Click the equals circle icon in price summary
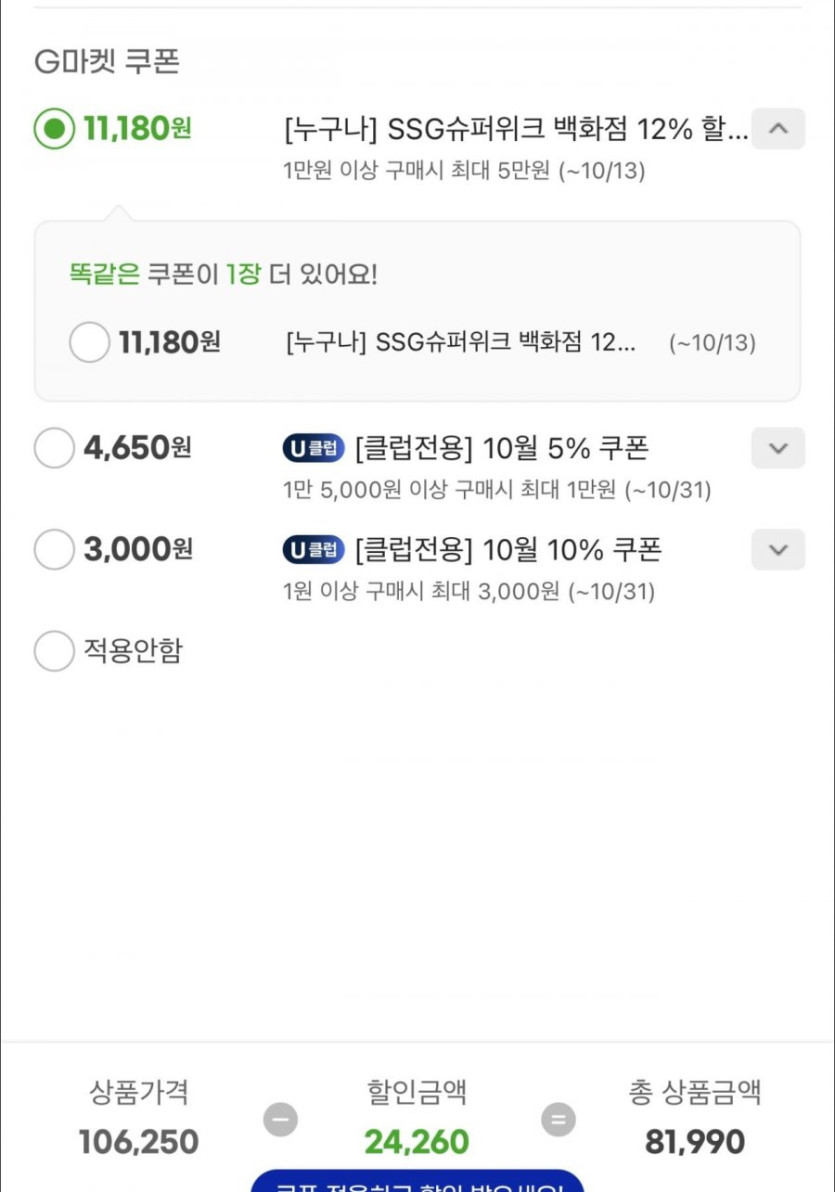Screen dimensions: 835x1192 pos(559,1119)
